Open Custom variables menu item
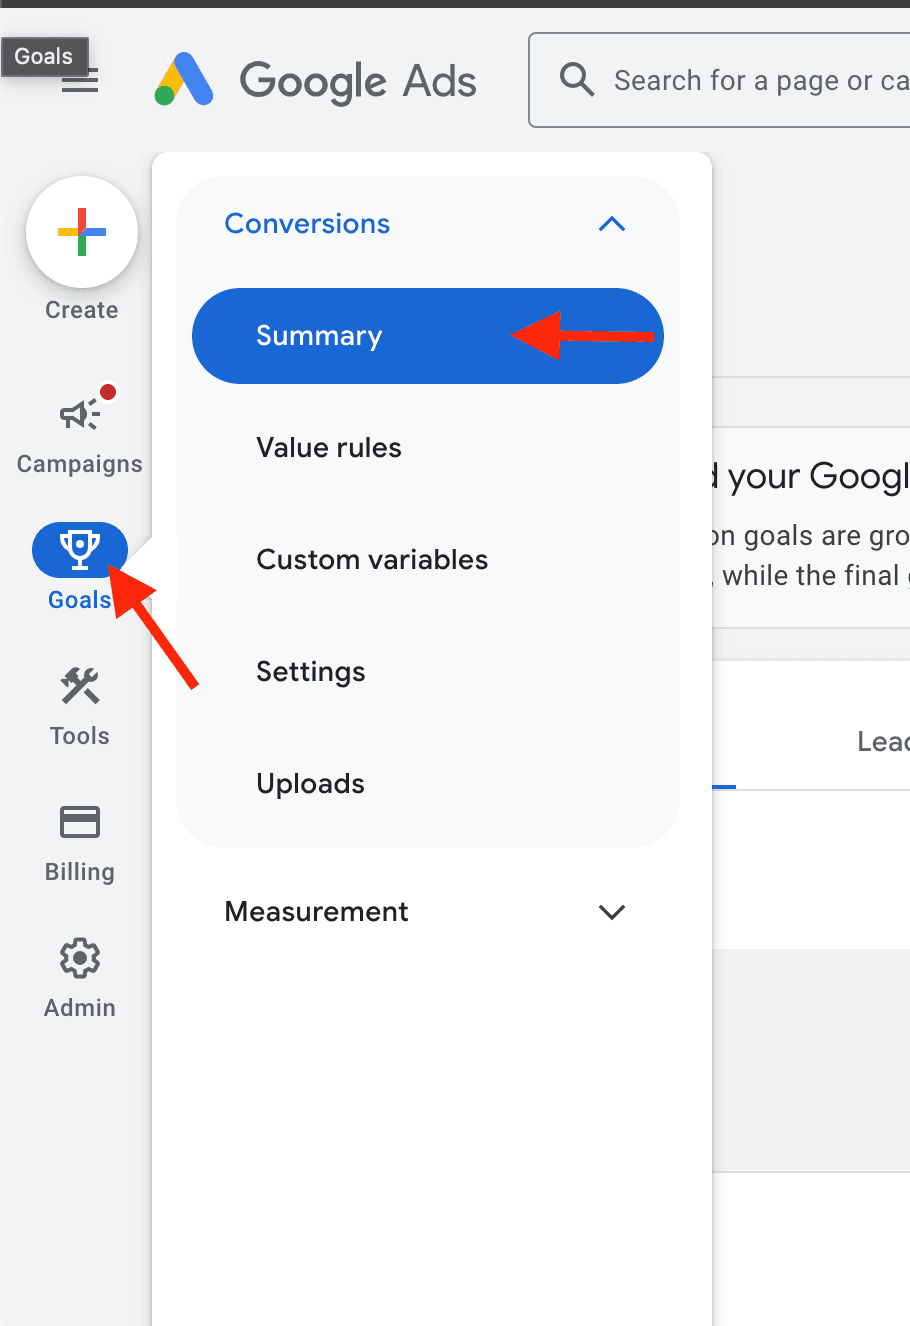910x1326 pixels. (x=428, y=560)
